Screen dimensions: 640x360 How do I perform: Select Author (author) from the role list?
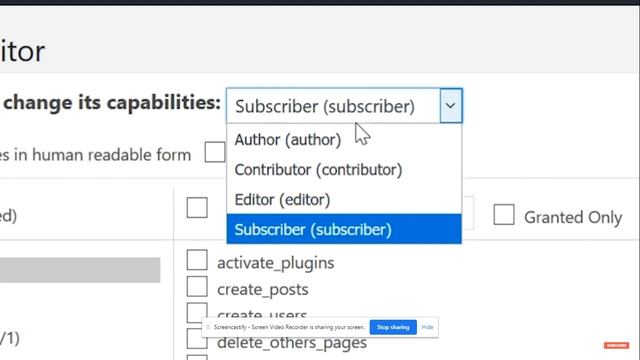pyautogui.click(x=344, y=140)
